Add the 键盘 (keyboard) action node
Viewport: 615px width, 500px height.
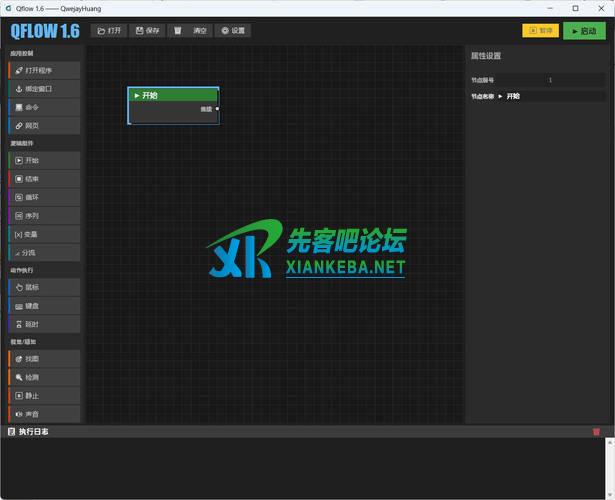[x=44, y=305]
